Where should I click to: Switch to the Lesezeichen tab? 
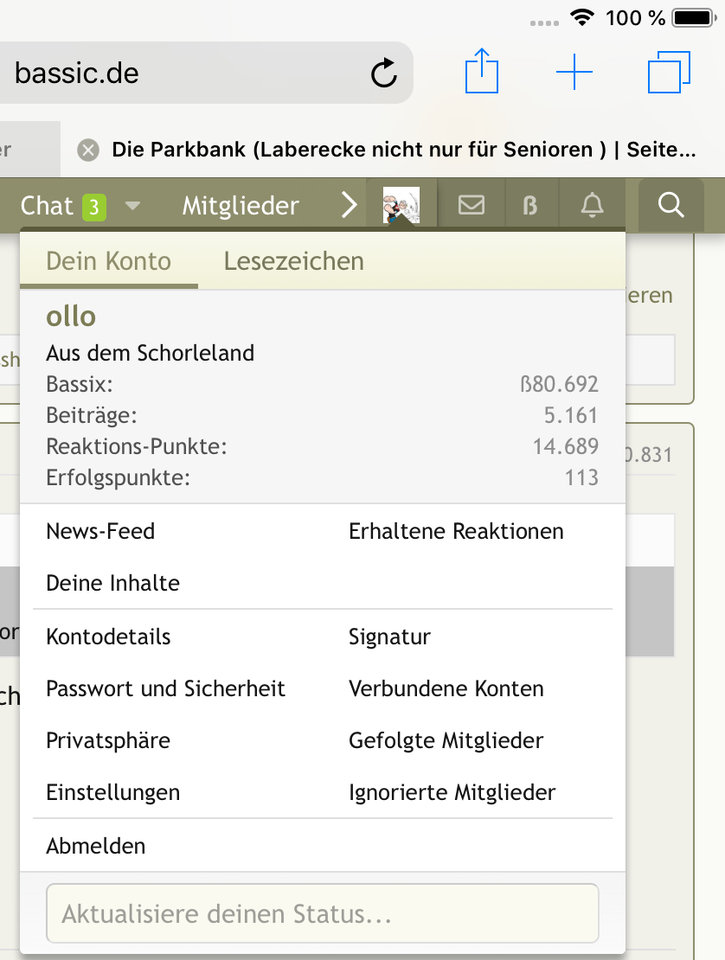click(x=293, y=262)
